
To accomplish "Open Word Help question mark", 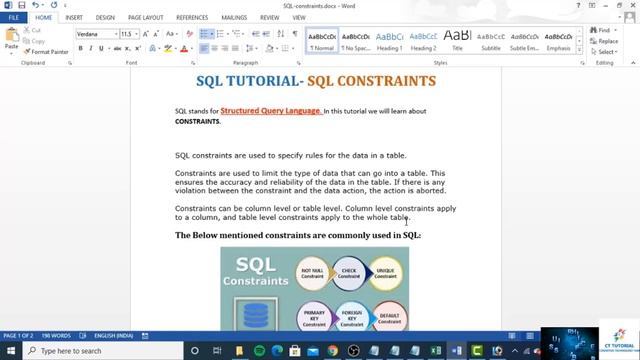I will [578, 5].
